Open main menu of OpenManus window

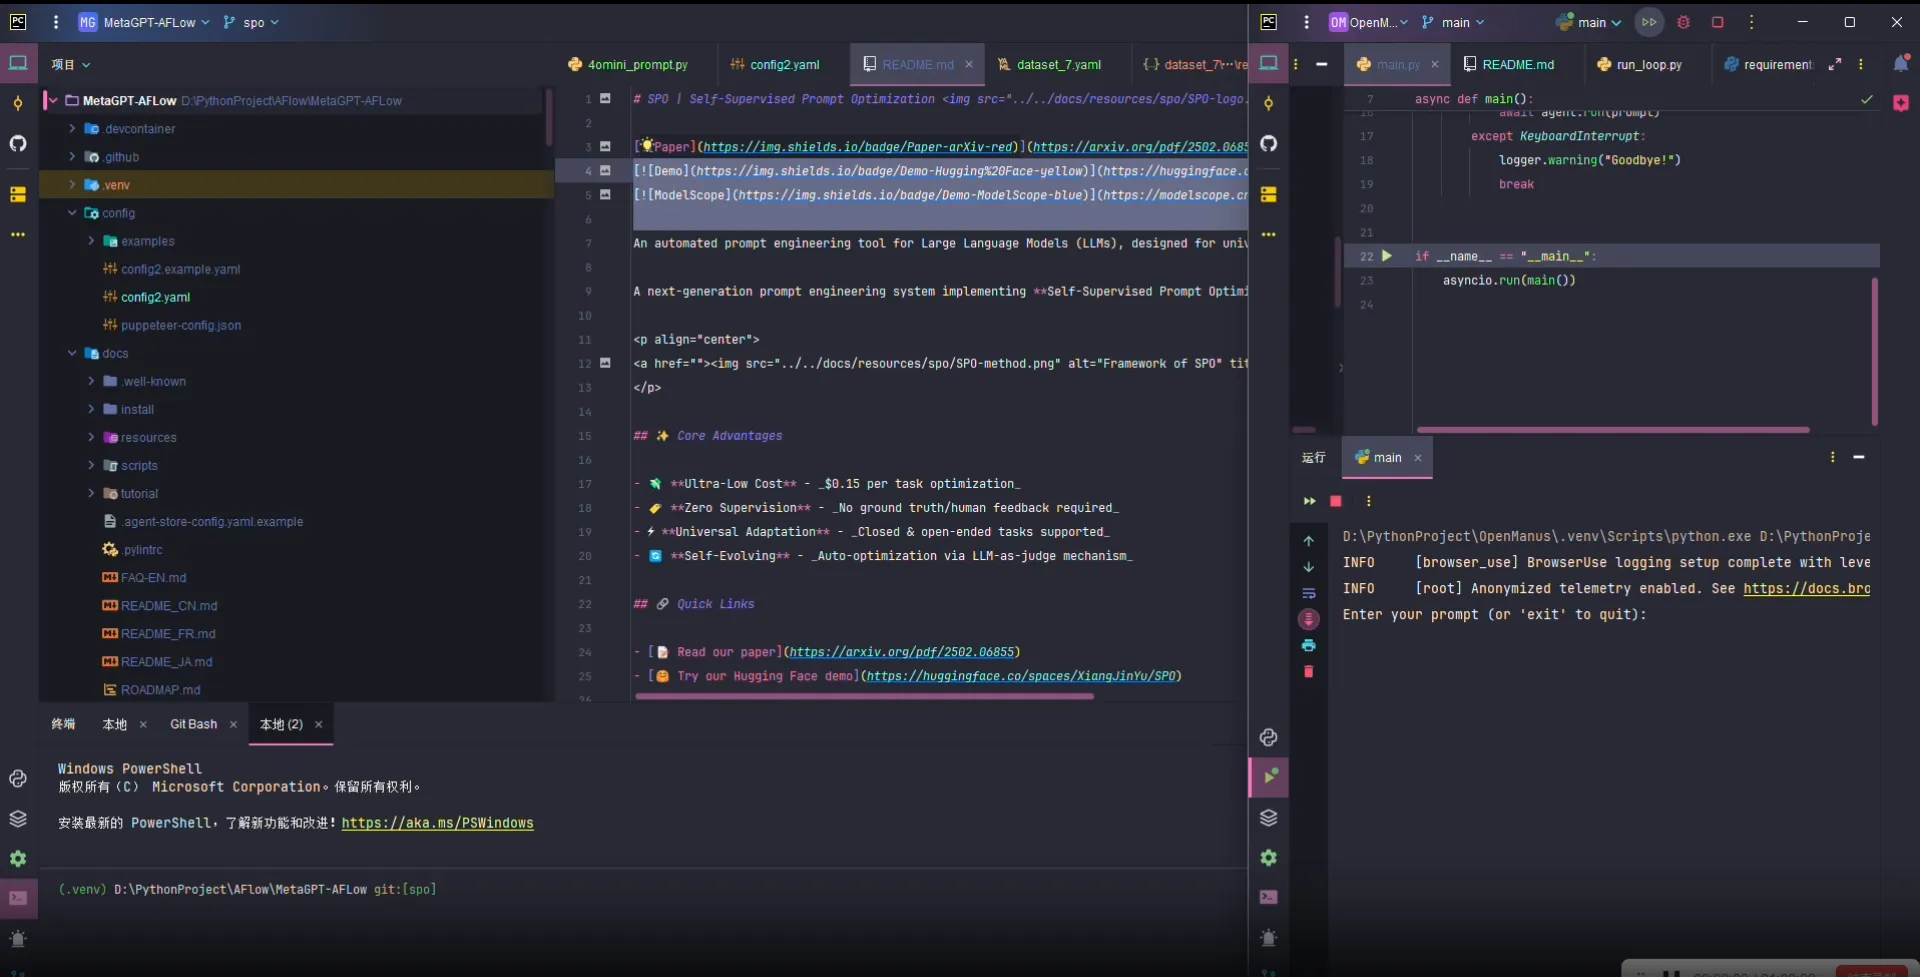tap(1306, 22)
